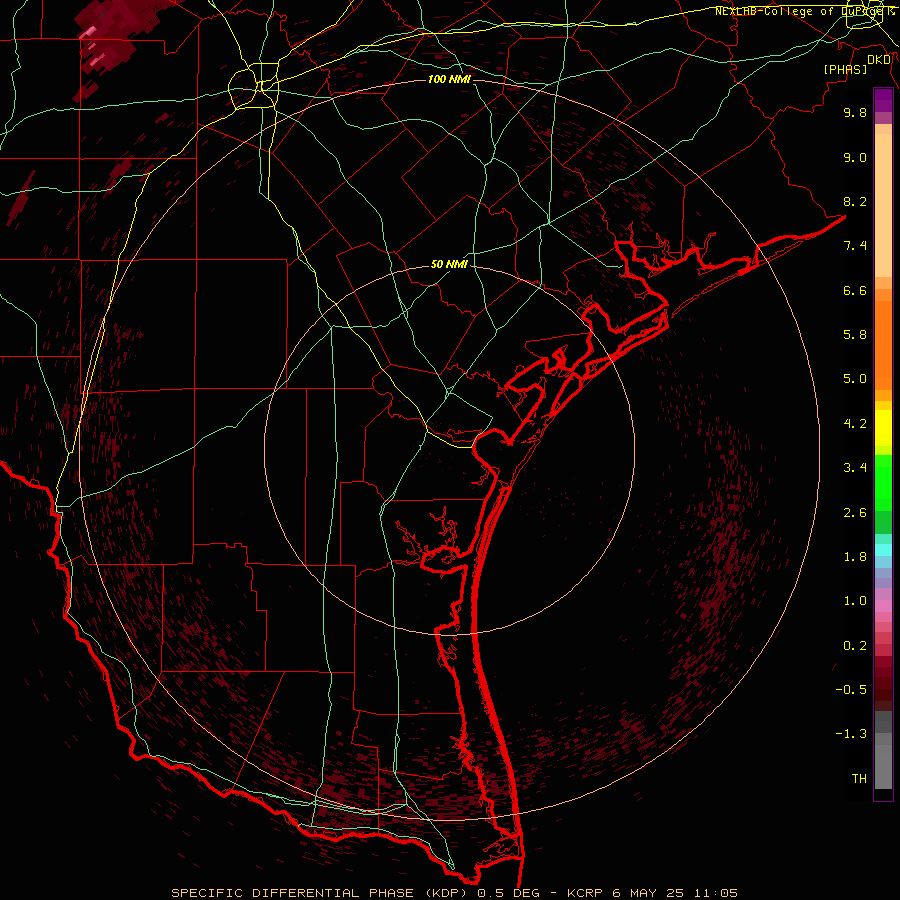The width and height of the screenshot is (900, 900).
Task: Click the -0.5 value on the color scale
Action: click(x=851, y=690)
